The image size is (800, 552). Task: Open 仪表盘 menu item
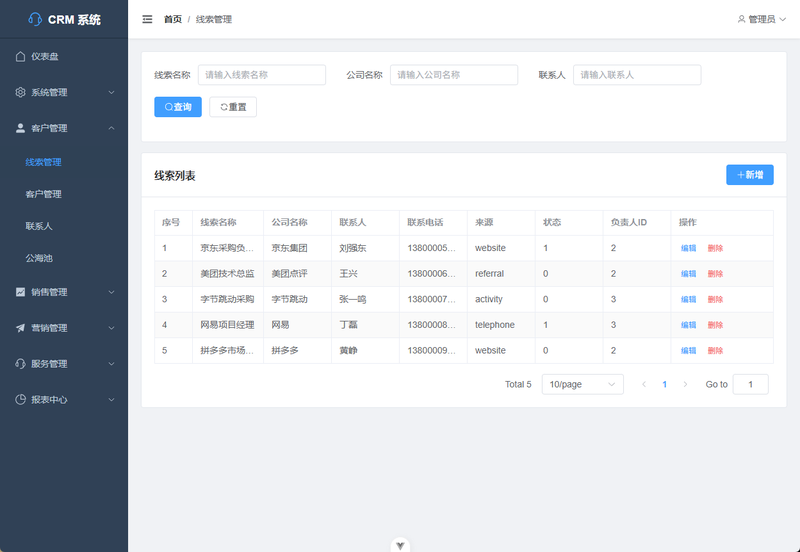64,57
